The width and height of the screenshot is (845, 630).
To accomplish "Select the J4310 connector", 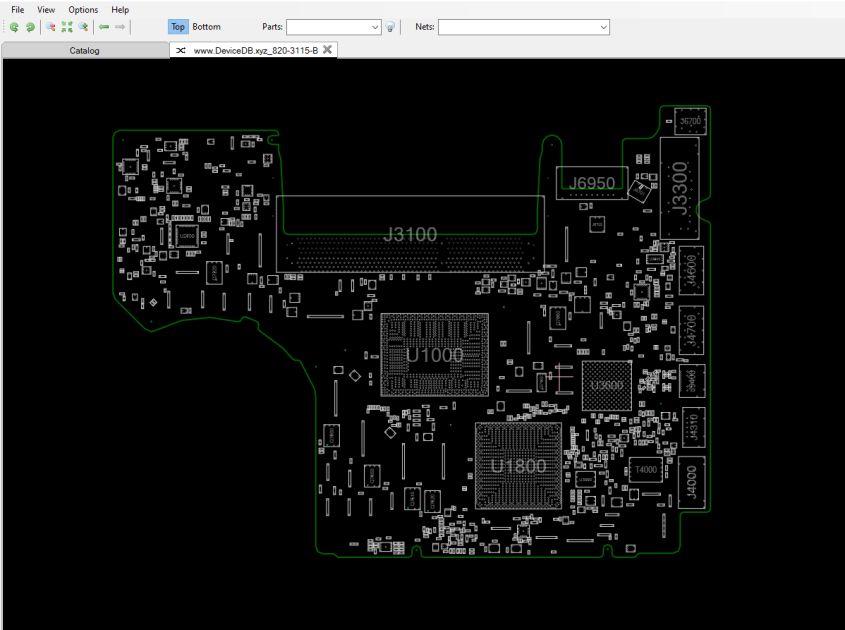I will 694,427.
